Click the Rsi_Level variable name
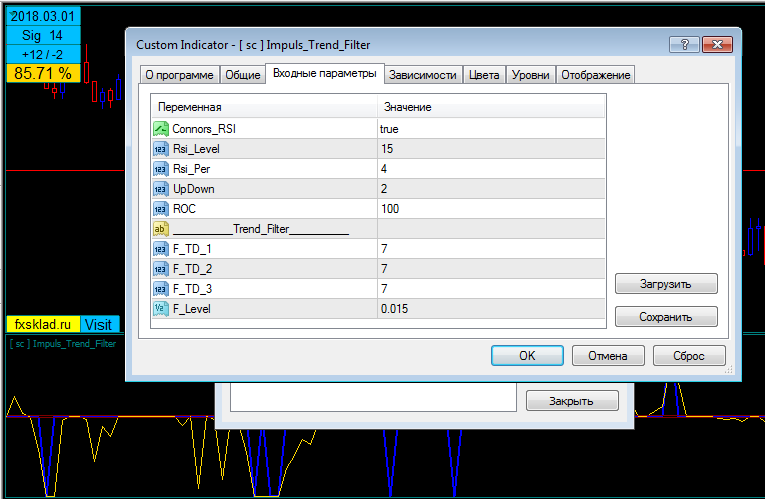 point(196,149)
